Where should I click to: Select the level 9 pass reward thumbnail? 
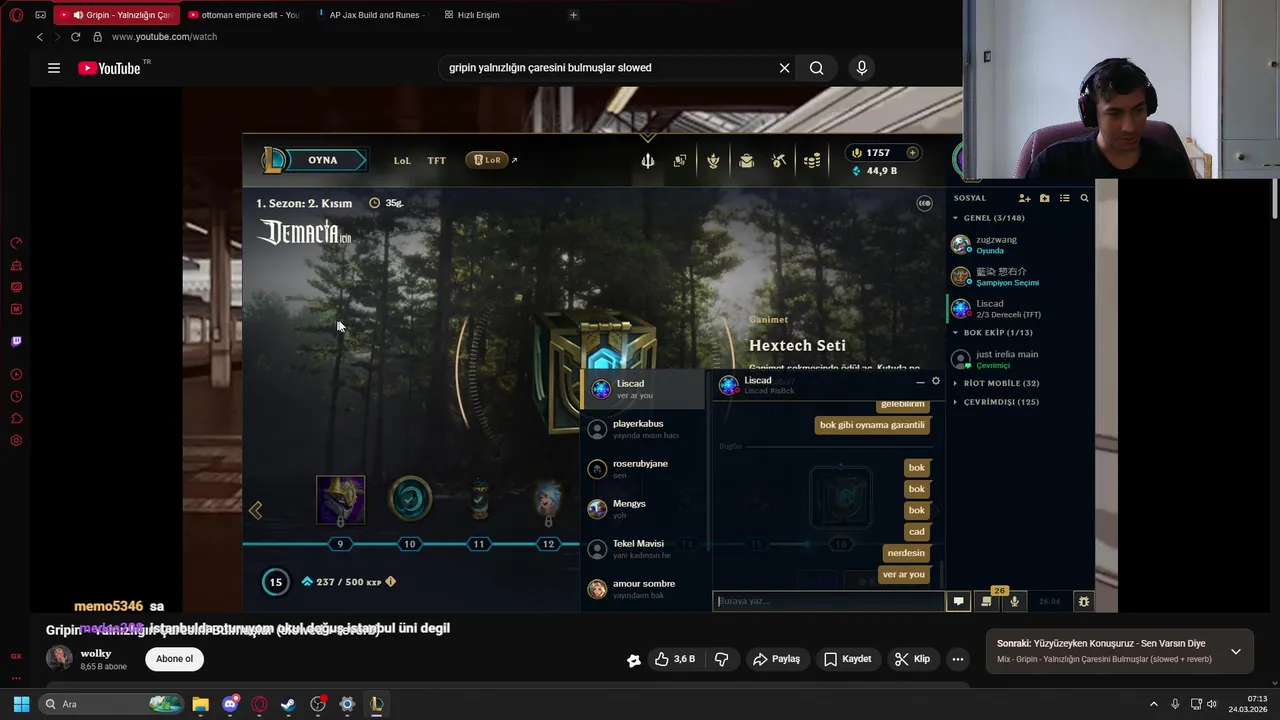tap(340, 500)
